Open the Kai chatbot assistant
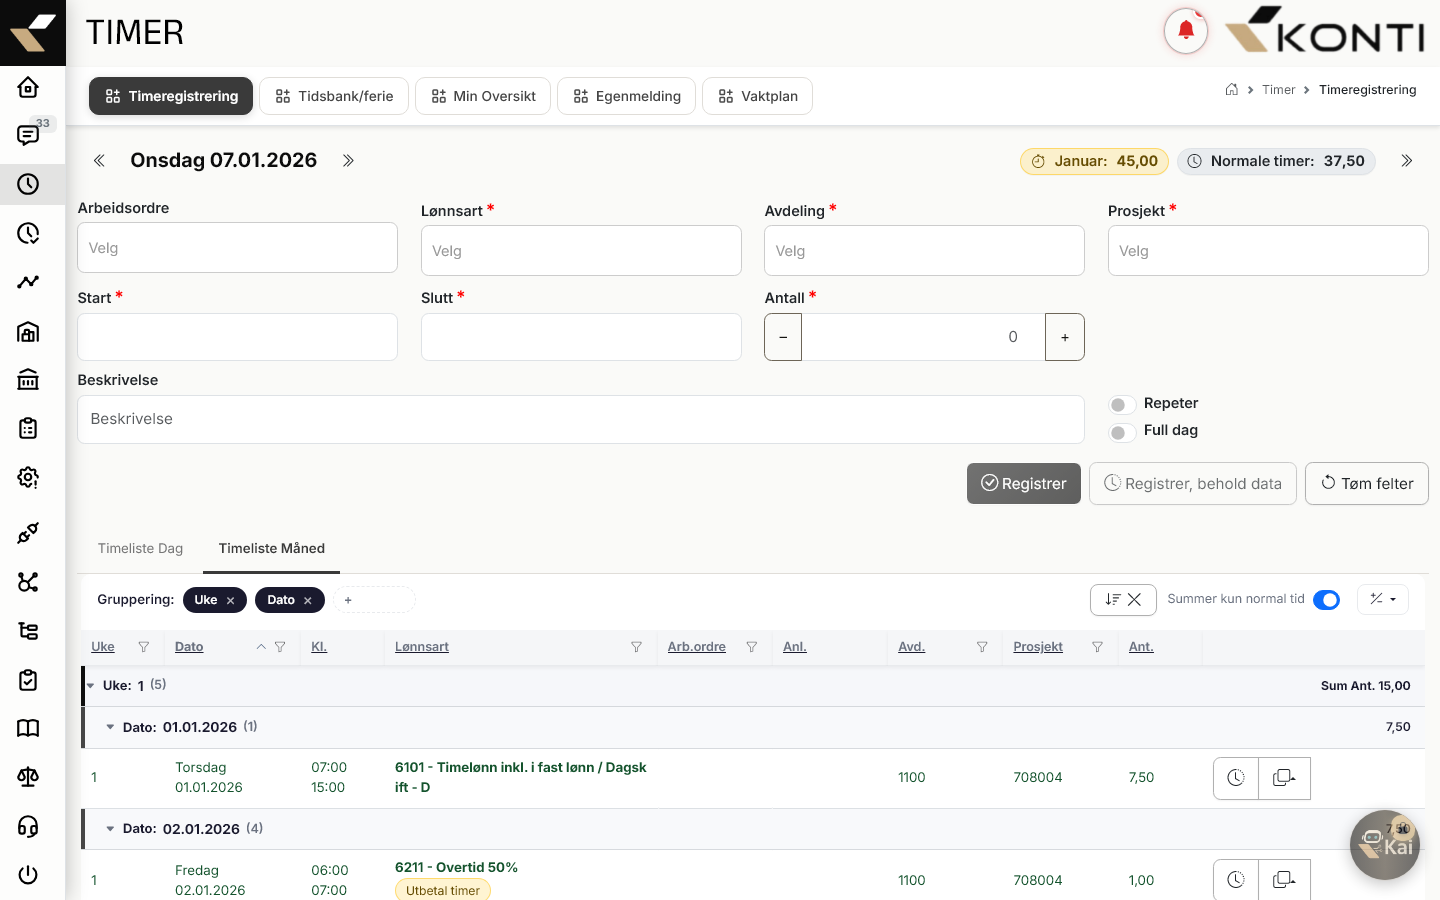 1385,845
